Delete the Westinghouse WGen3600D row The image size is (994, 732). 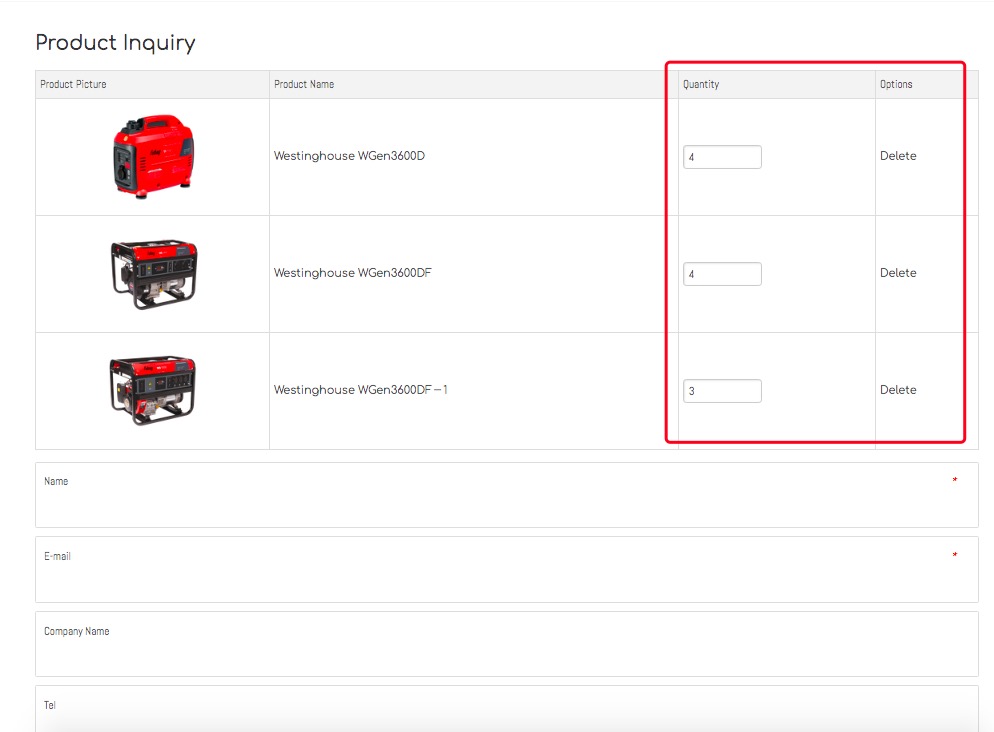click(897, 156)
